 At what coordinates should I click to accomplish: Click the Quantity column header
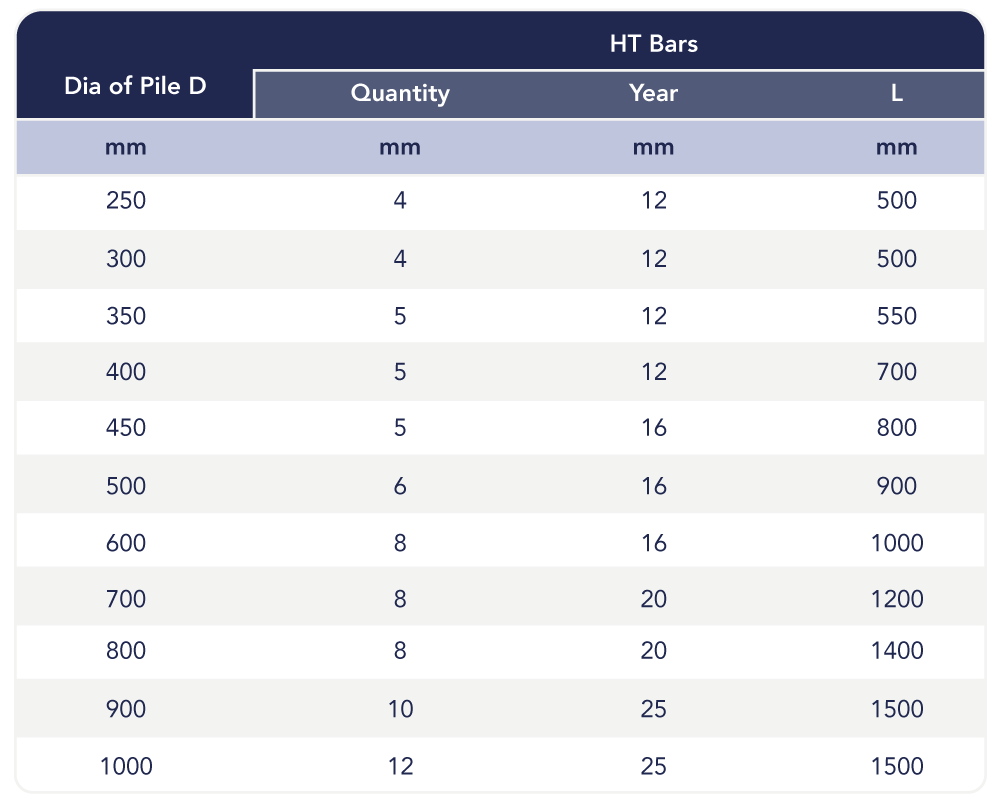tap(400, 93)
